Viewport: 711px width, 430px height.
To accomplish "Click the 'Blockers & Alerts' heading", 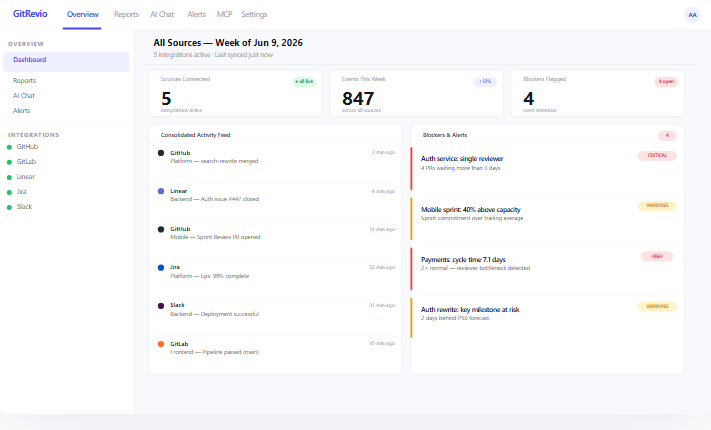I will pyautogui.click(x=445, y=135).
